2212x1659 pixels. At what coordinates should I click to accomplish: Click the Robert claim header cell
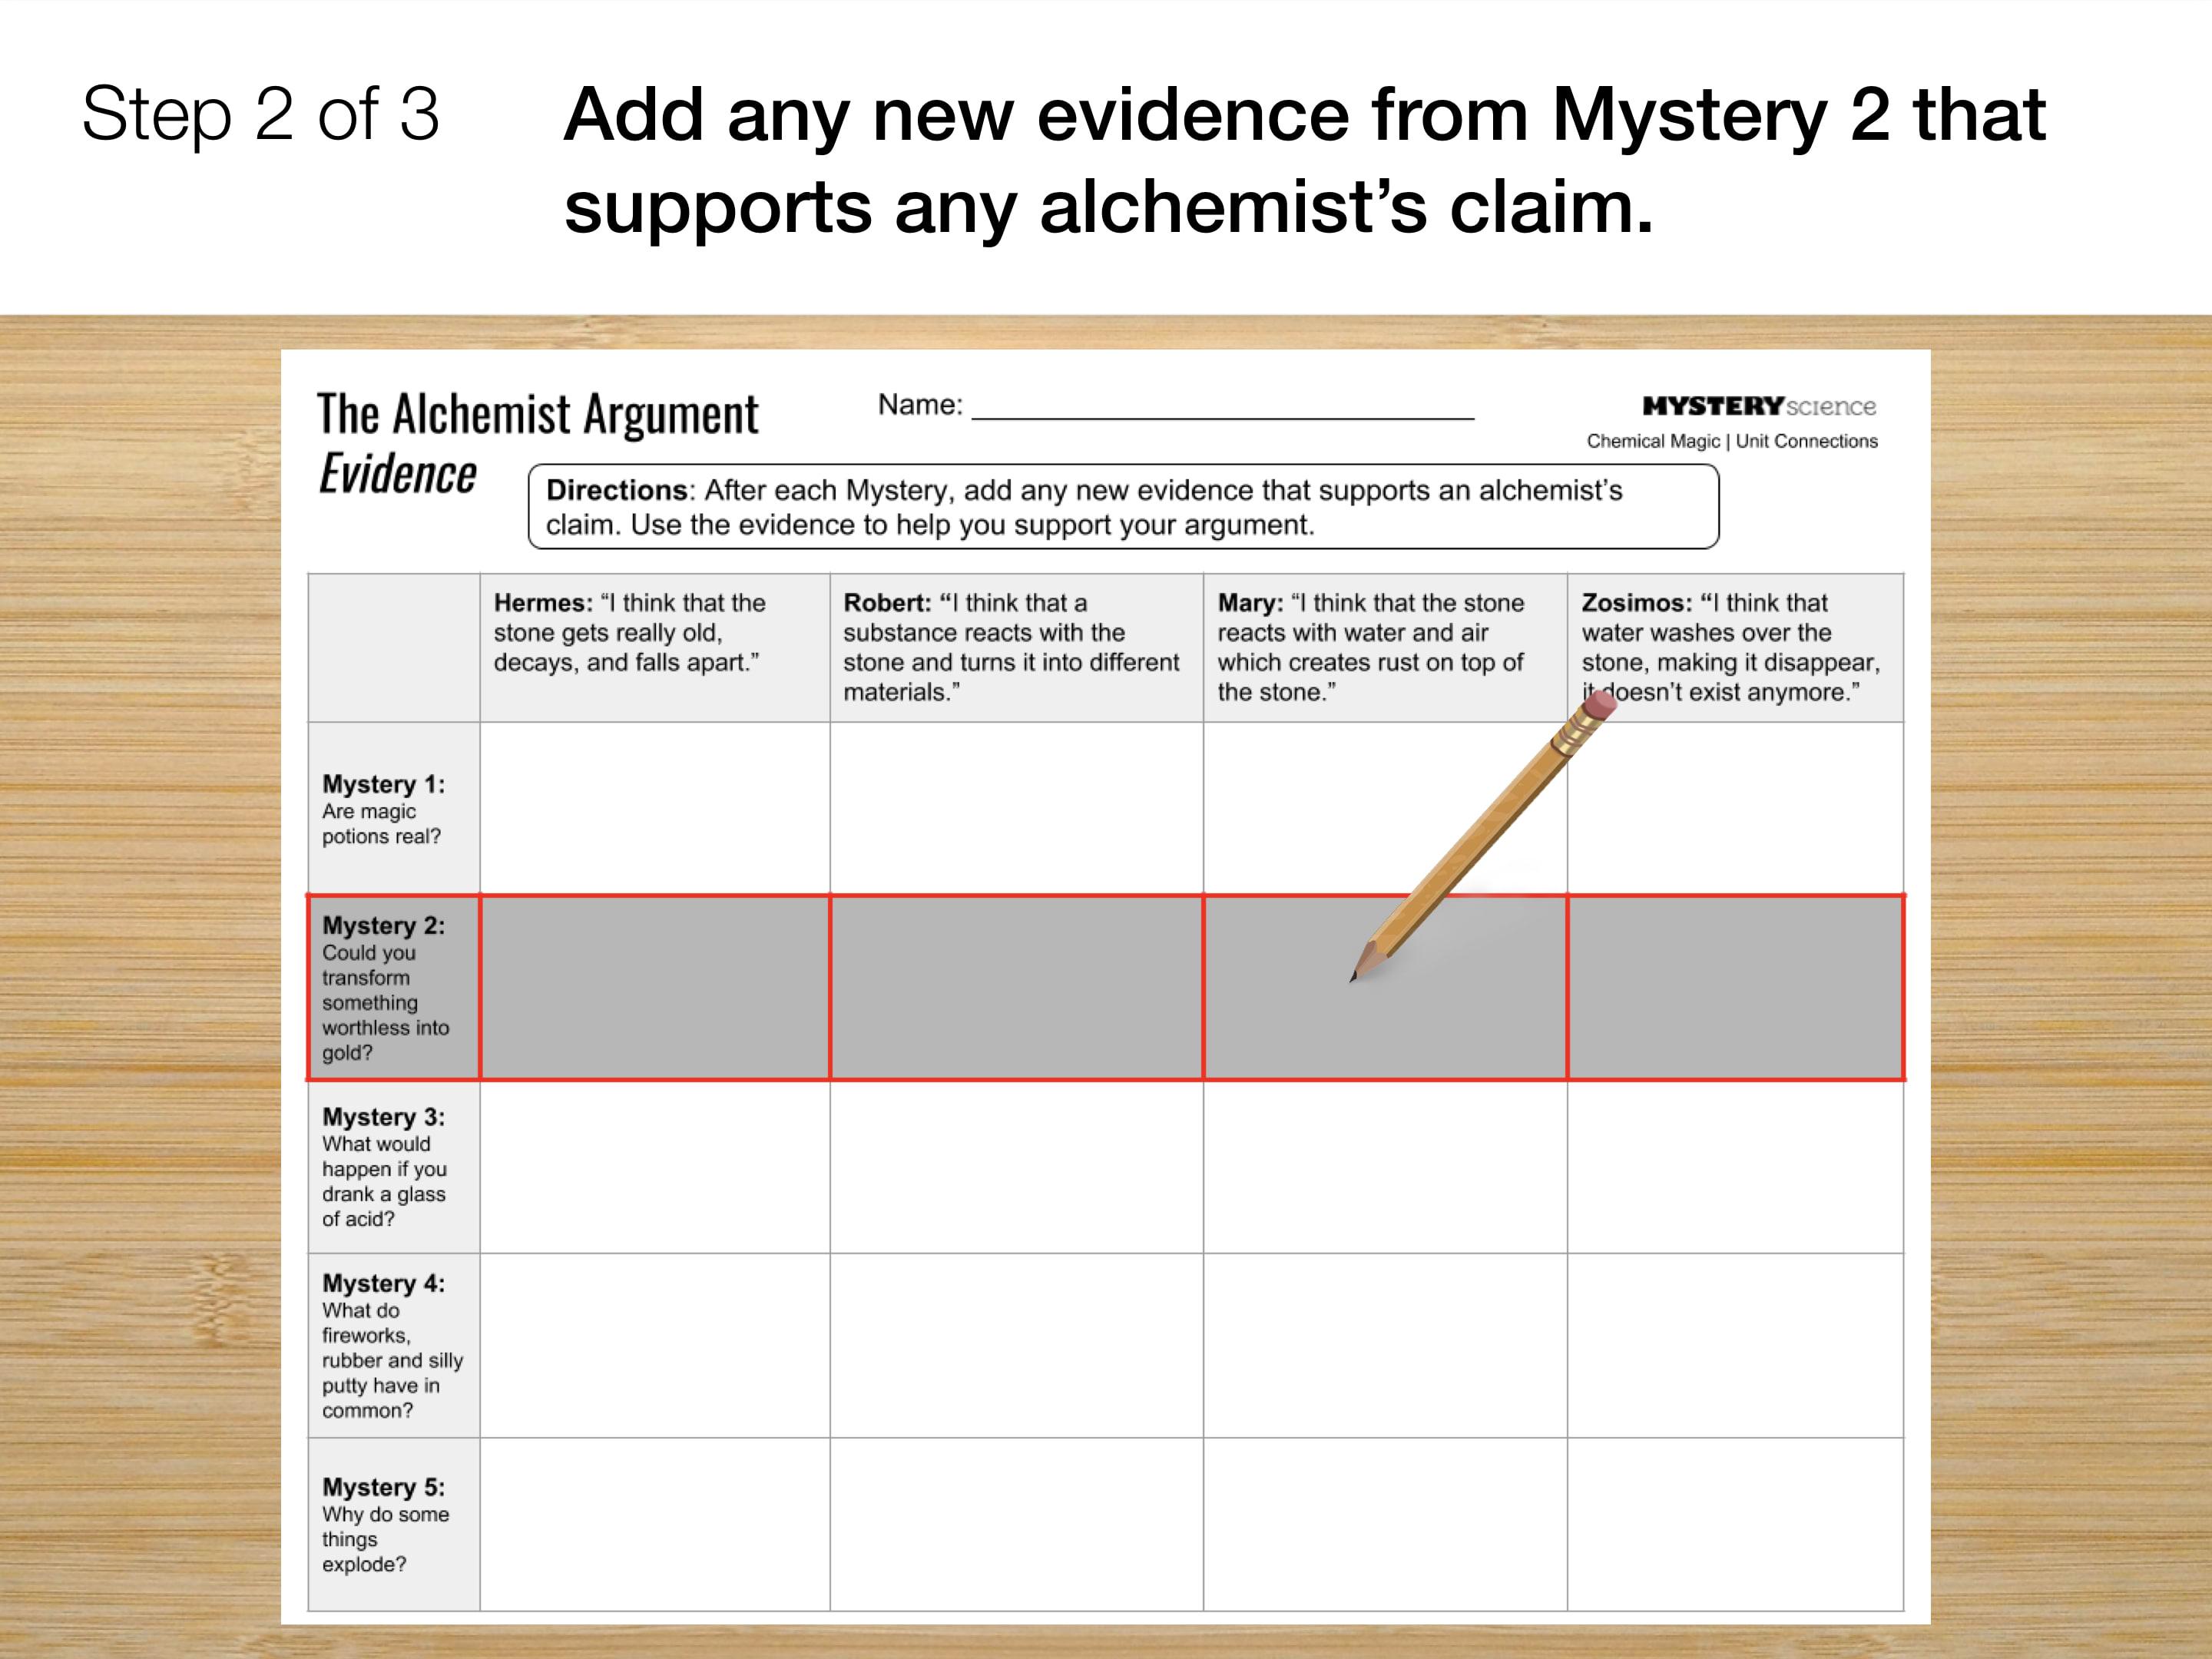[x=1016, y=648]
